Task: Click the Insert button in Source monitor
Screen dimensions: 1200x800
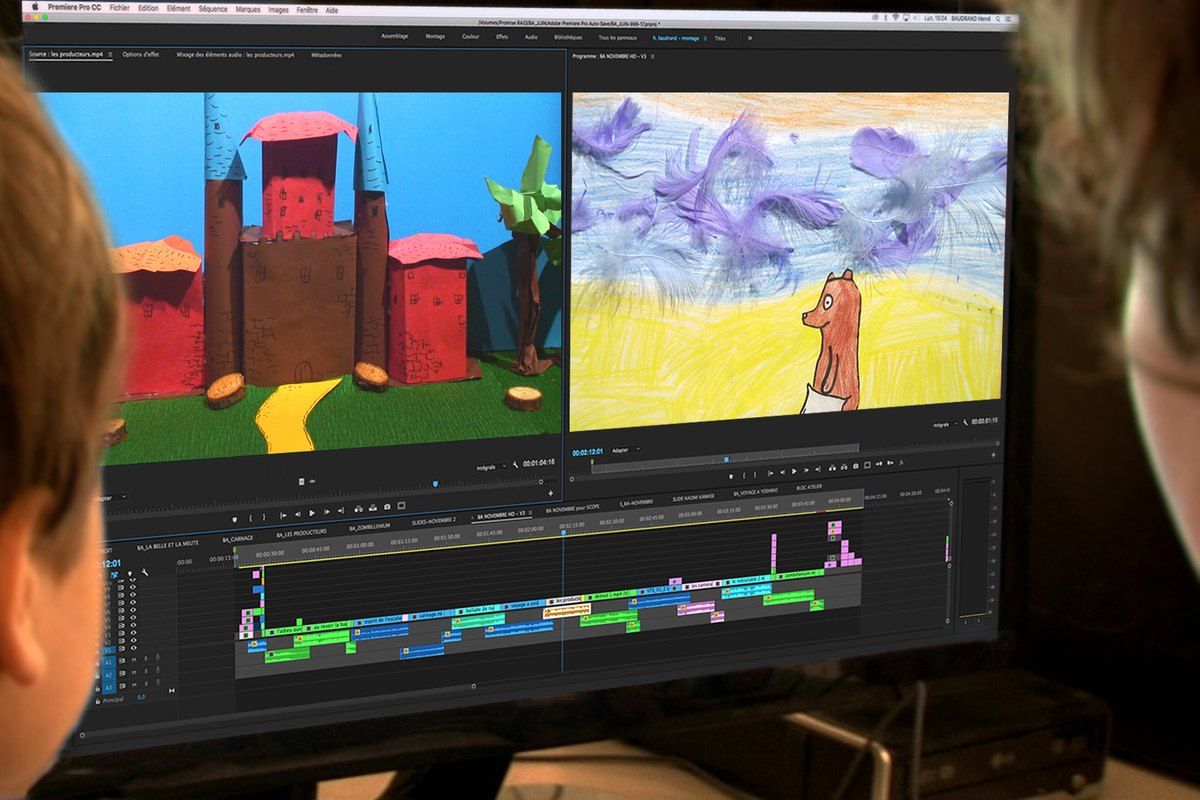Action: (359, 508)
